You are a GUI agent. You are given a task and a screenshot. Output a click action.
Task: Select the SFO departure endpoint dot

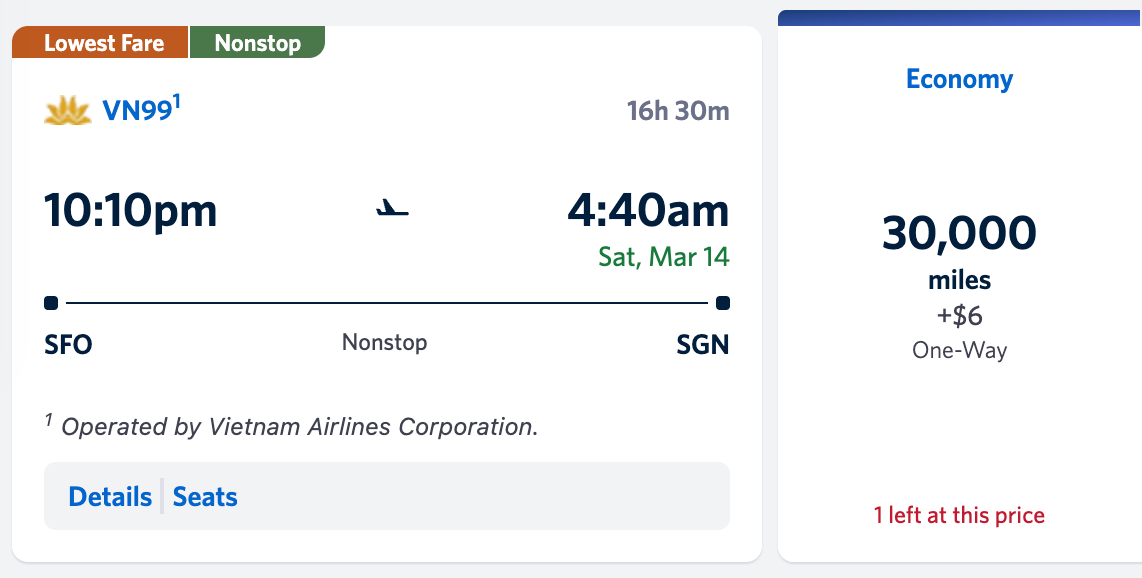point(53,302)
